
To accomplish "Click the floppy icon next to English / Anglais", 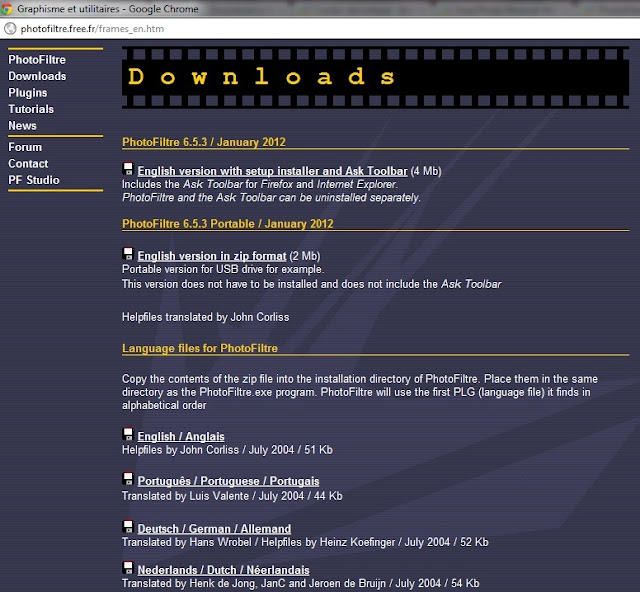I will (128, 434).
